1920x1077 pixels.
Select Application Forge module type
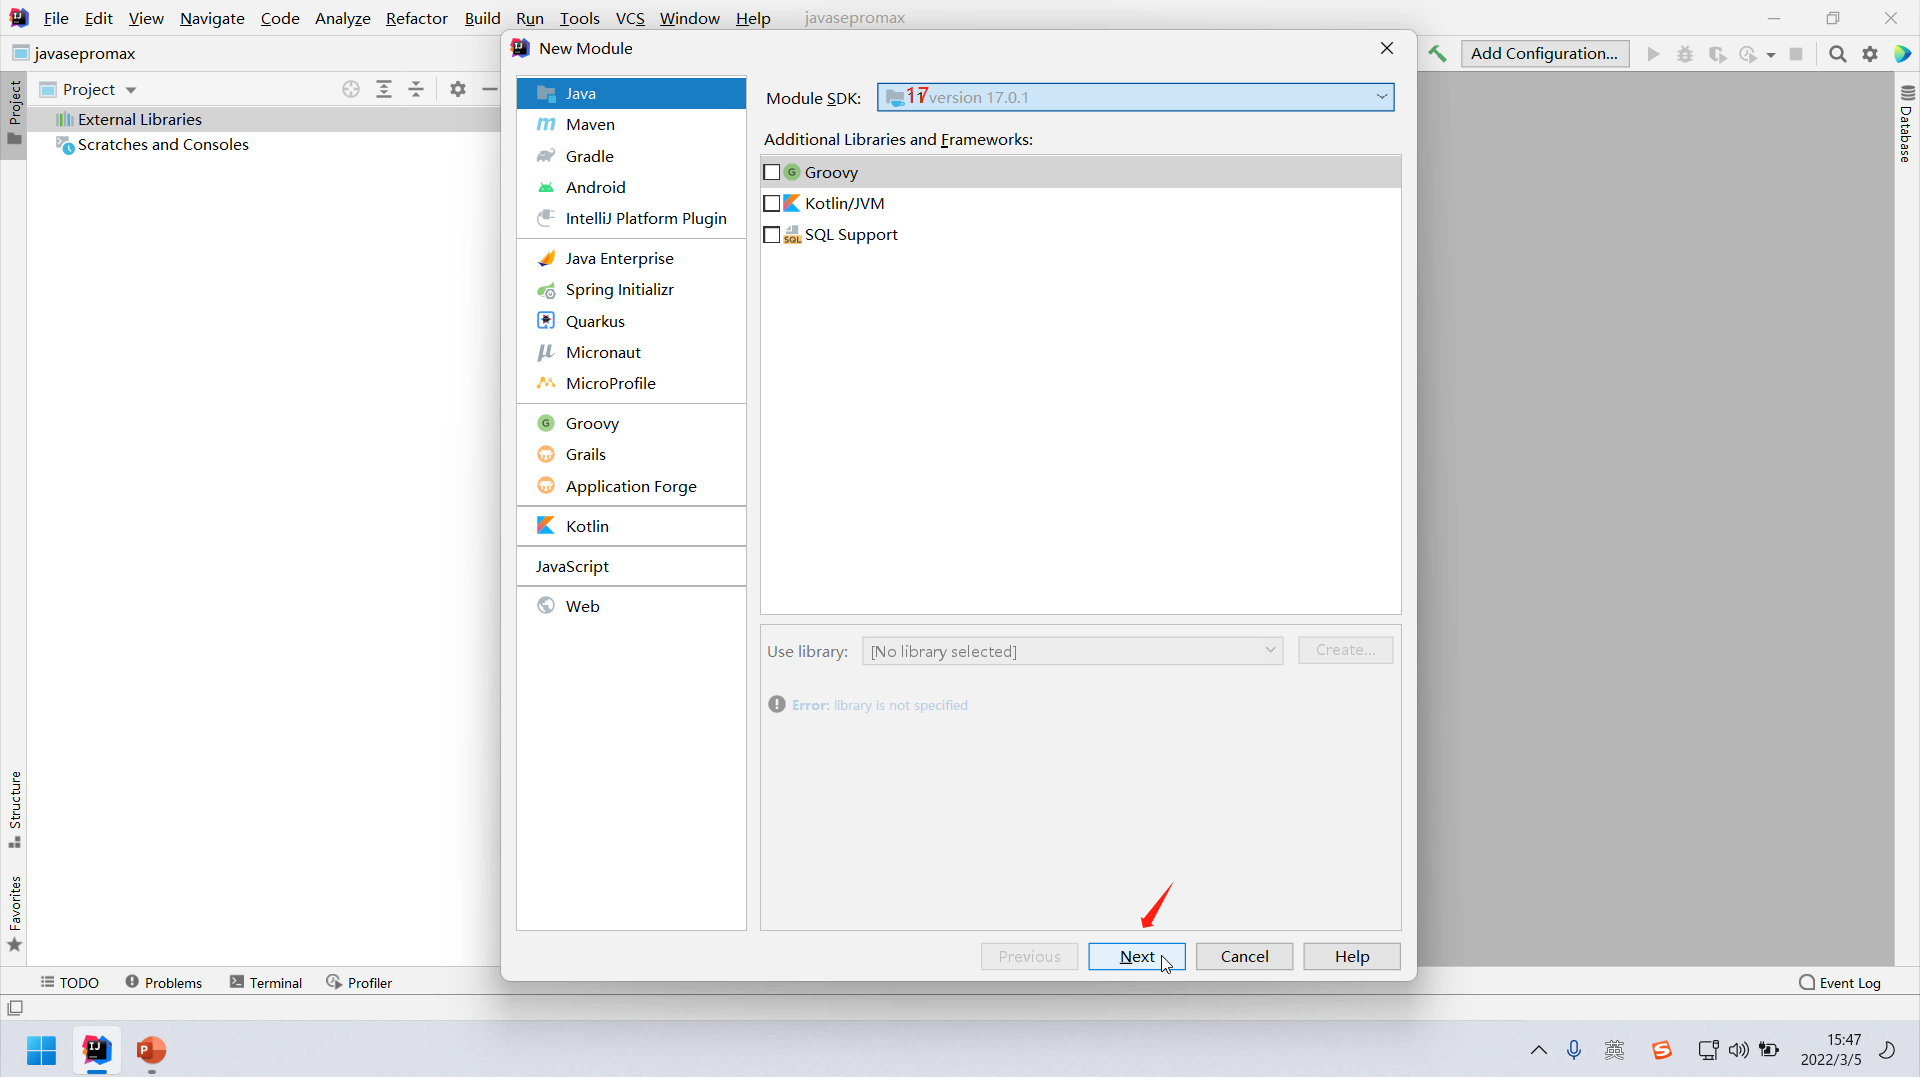(x=631, y=486)
